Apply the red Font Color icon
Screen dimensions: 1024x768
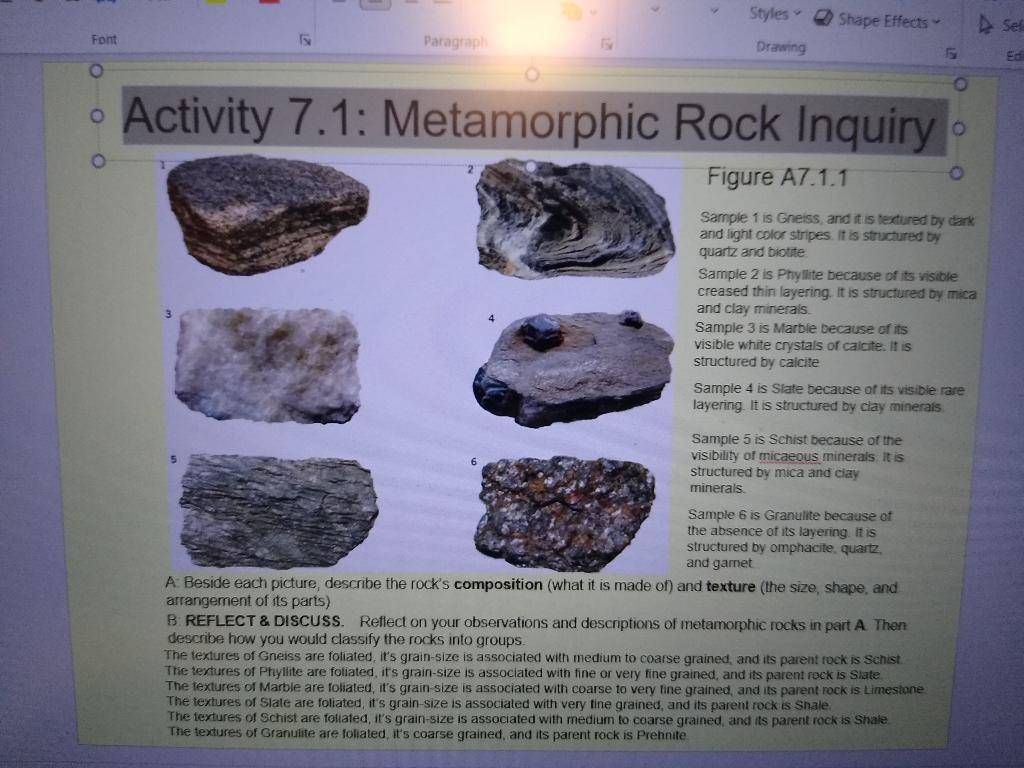point(270,3)
